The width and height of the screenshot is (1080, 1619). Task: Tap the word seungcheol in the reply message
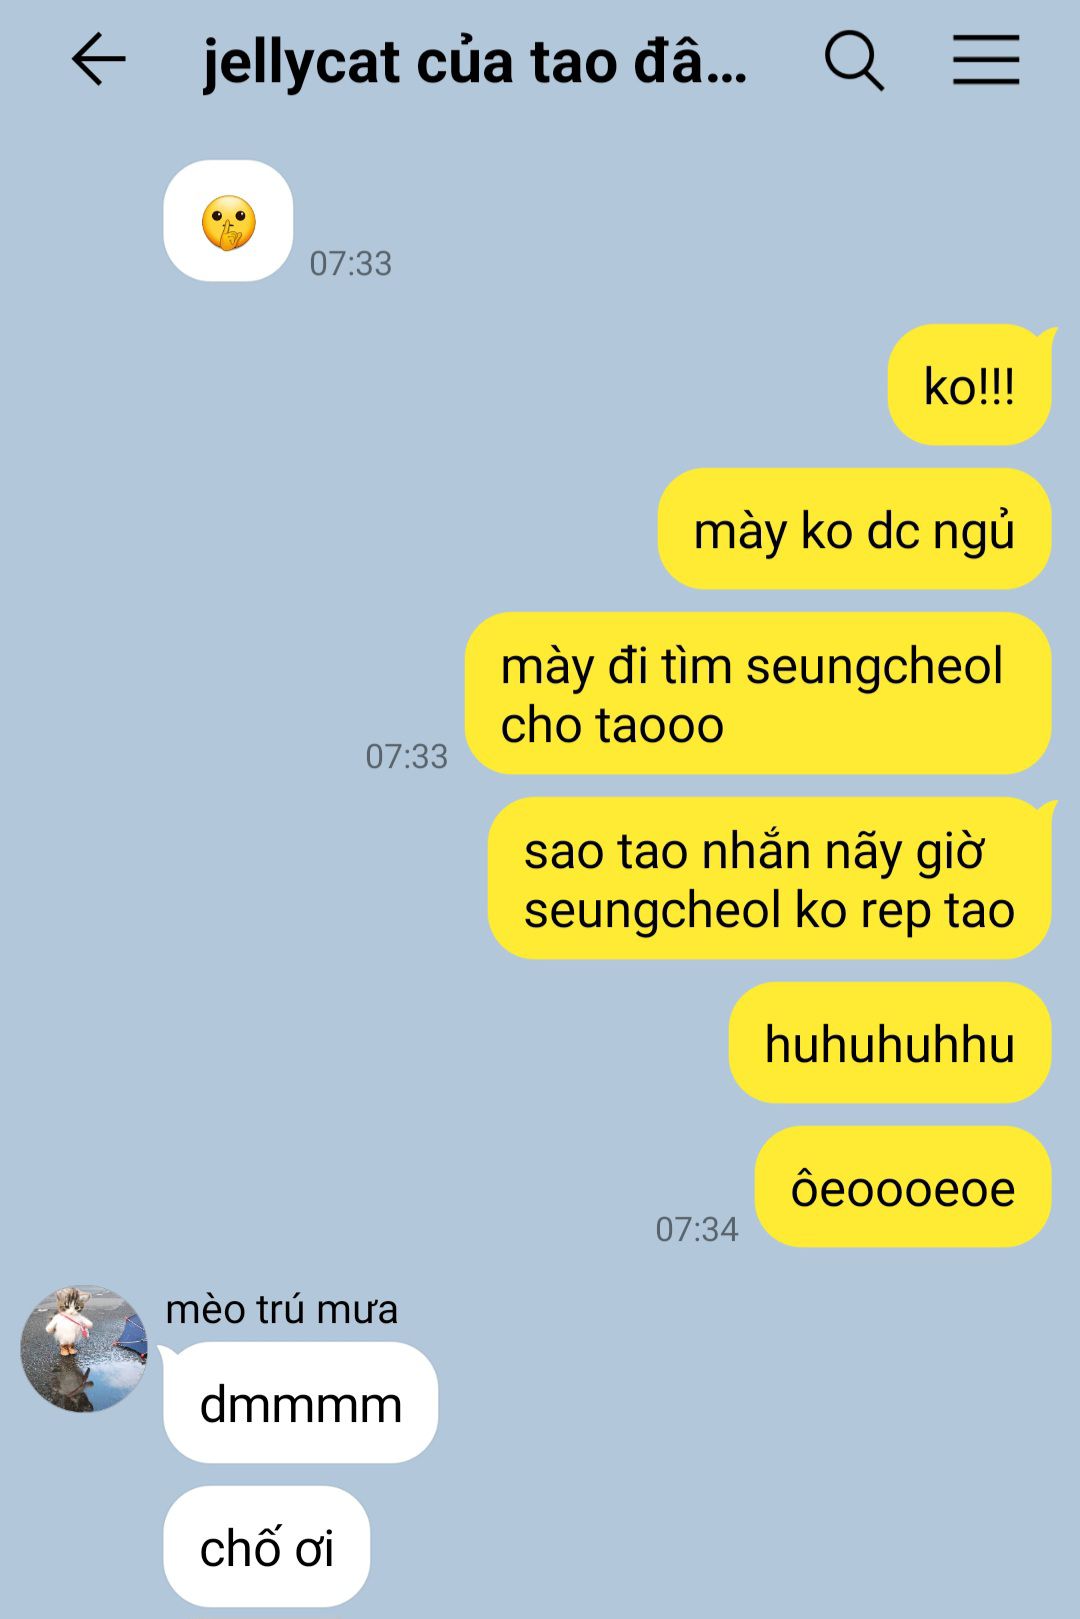652,911
